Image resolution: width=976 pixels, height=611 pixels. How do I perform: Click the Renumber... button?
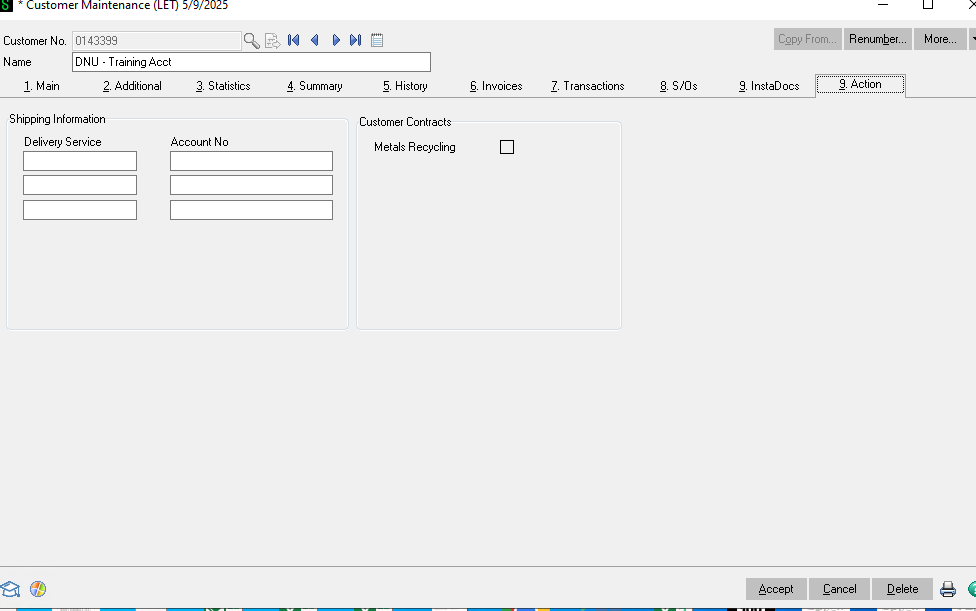coord(877,39)
